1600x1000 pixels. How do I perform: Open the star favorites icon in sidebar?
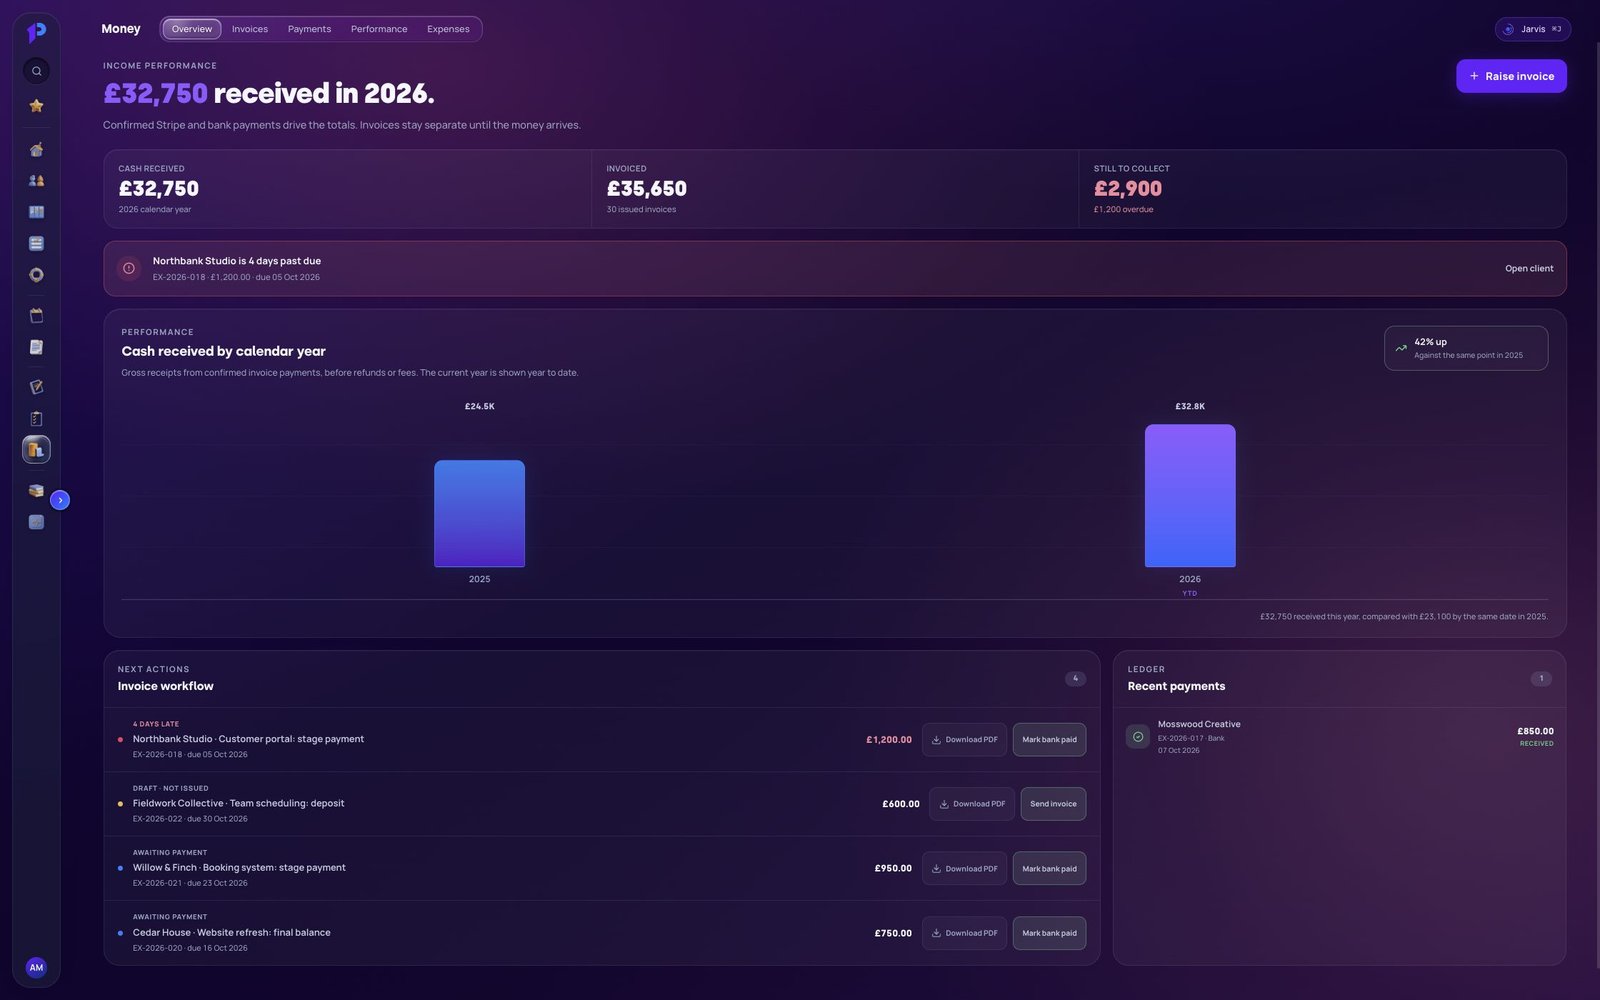point(36,106)
